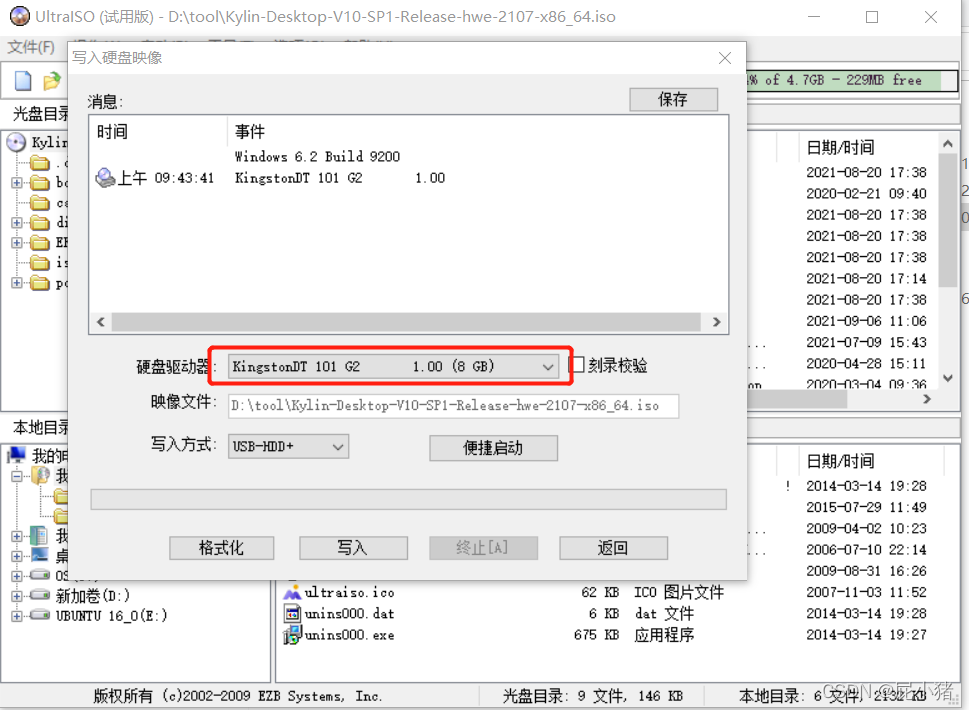This screenshot has width=969, height=710.
Task: Click the Open file toolbar icon
Action: point(52,81)
